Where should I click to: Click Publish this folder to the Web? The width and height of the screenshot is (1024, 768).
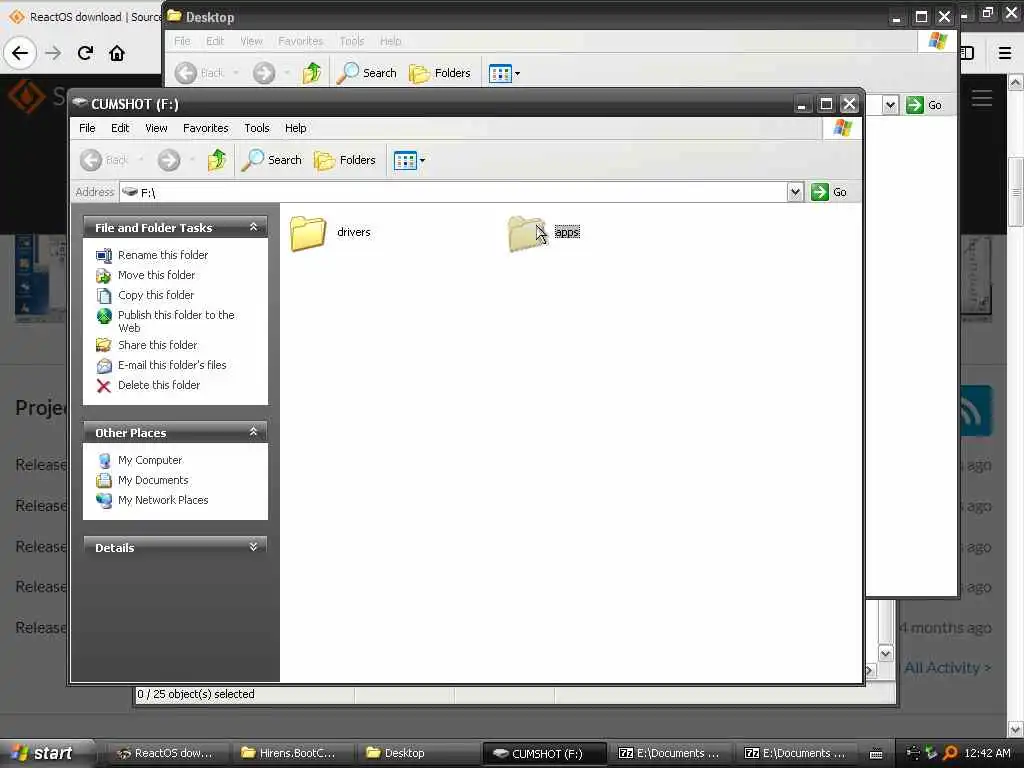176,321
